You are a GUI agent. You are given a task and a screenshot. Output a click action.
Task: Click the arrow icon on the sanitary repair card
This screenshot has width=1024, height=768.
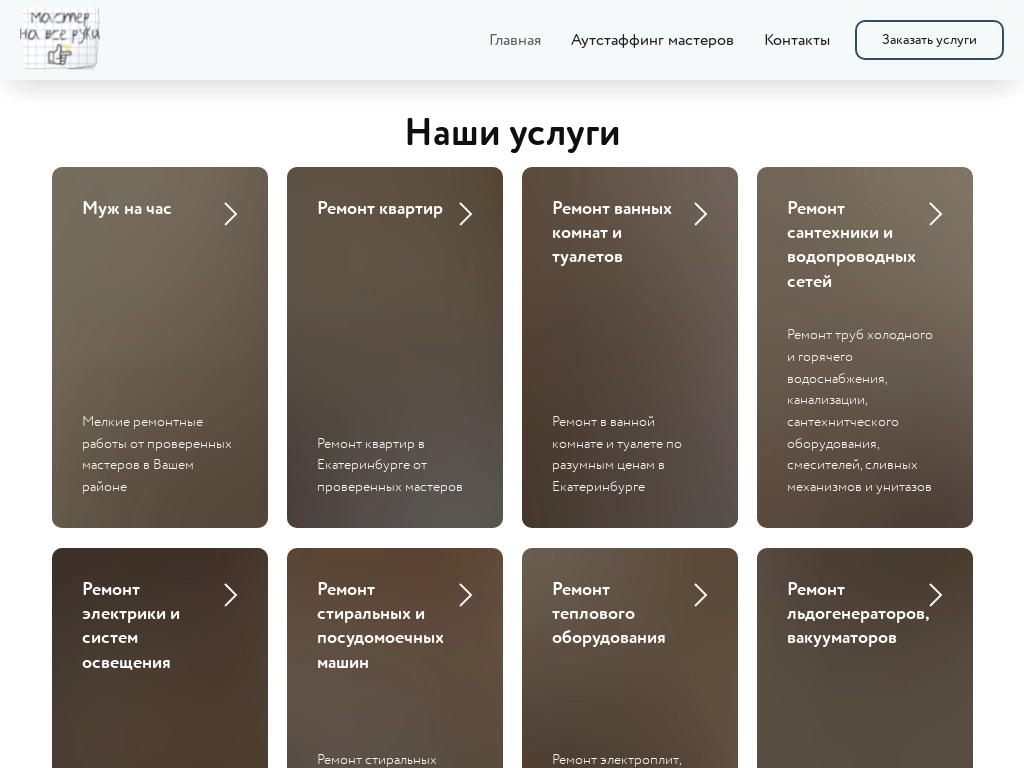(x=936, y=214)
